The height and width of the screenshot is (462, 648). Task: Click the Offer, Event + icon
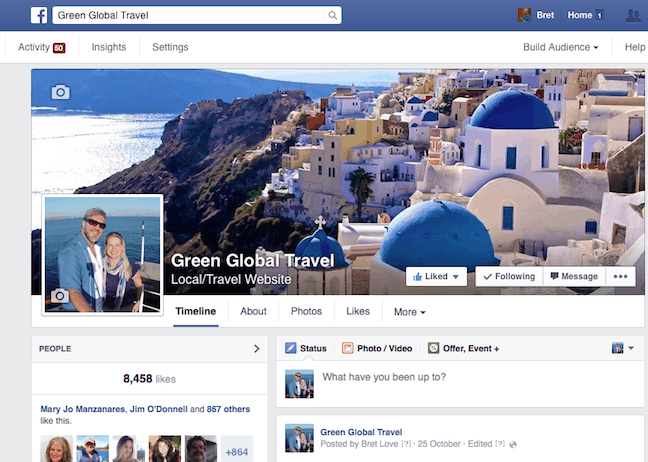pyautogui.click(x=434, y=348)
